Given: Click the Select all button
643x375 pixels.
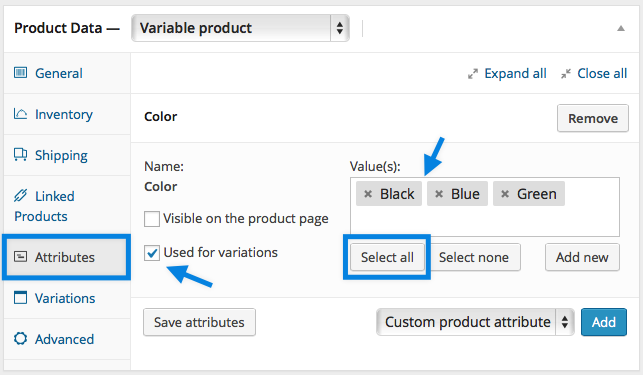Looking at the screenshot, I should coord(387,257).
